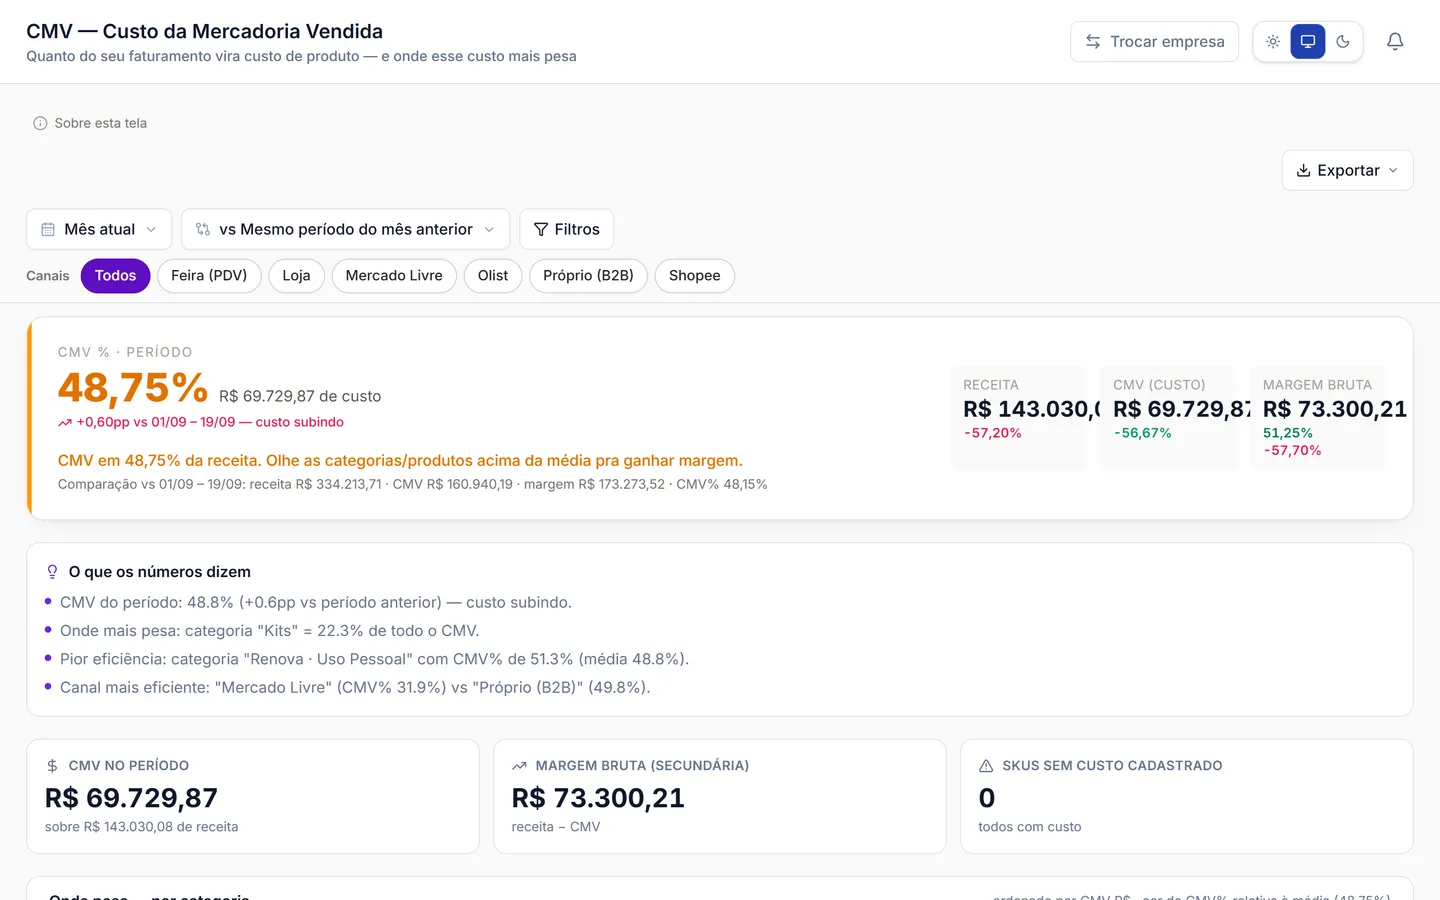The width and height of the screenshot is (1440, 900).
Task: Click the compare icon beside vs Mesmo período
Action: pos(203,229)
